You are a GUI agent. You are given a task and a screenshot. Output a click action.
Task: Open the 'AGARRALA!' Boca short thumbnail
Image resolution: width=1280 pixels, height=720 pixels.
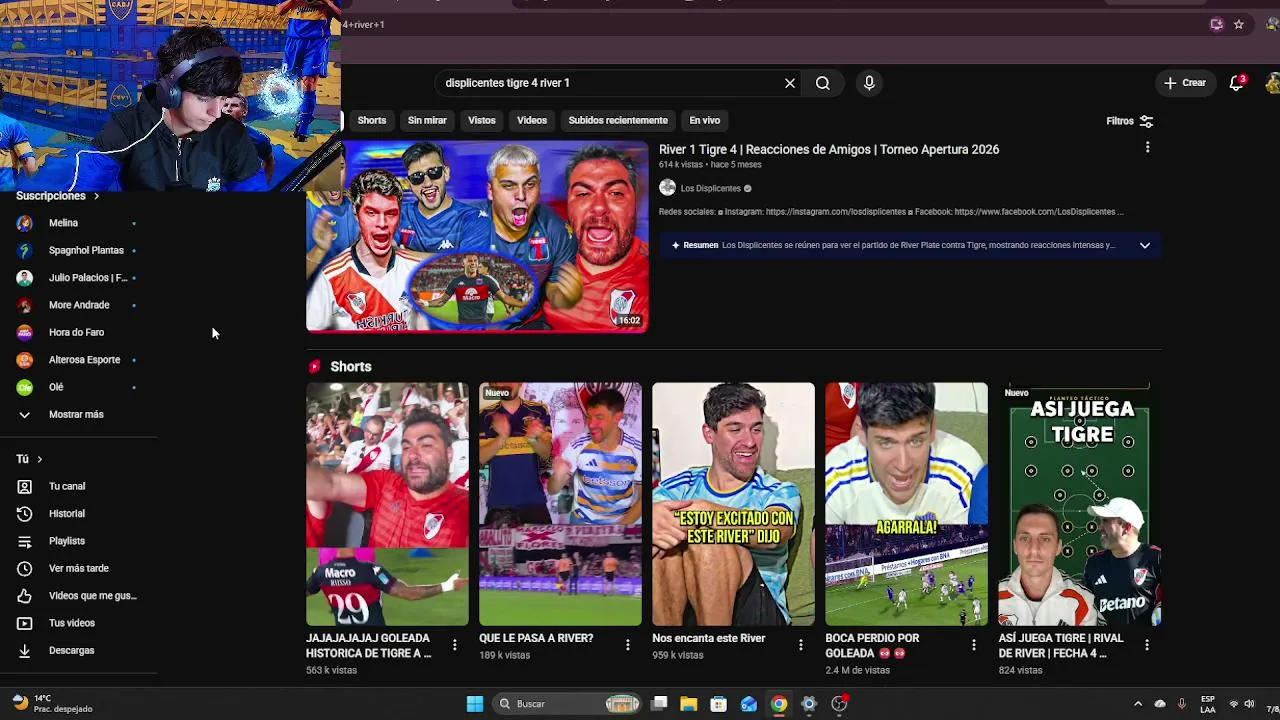[x=906, y=504]
